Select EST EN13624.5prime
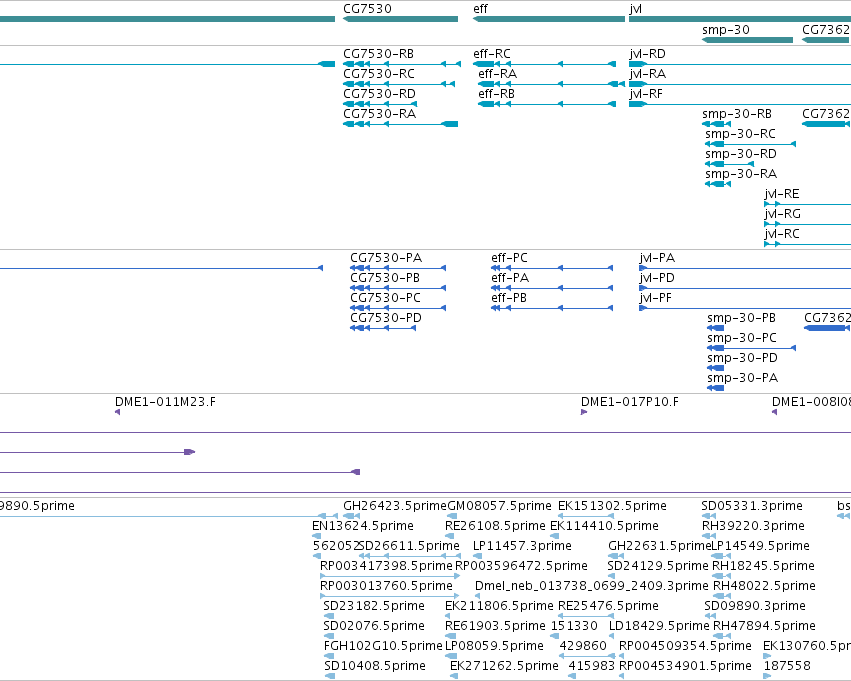851x681 pixels. click(363, 526)
